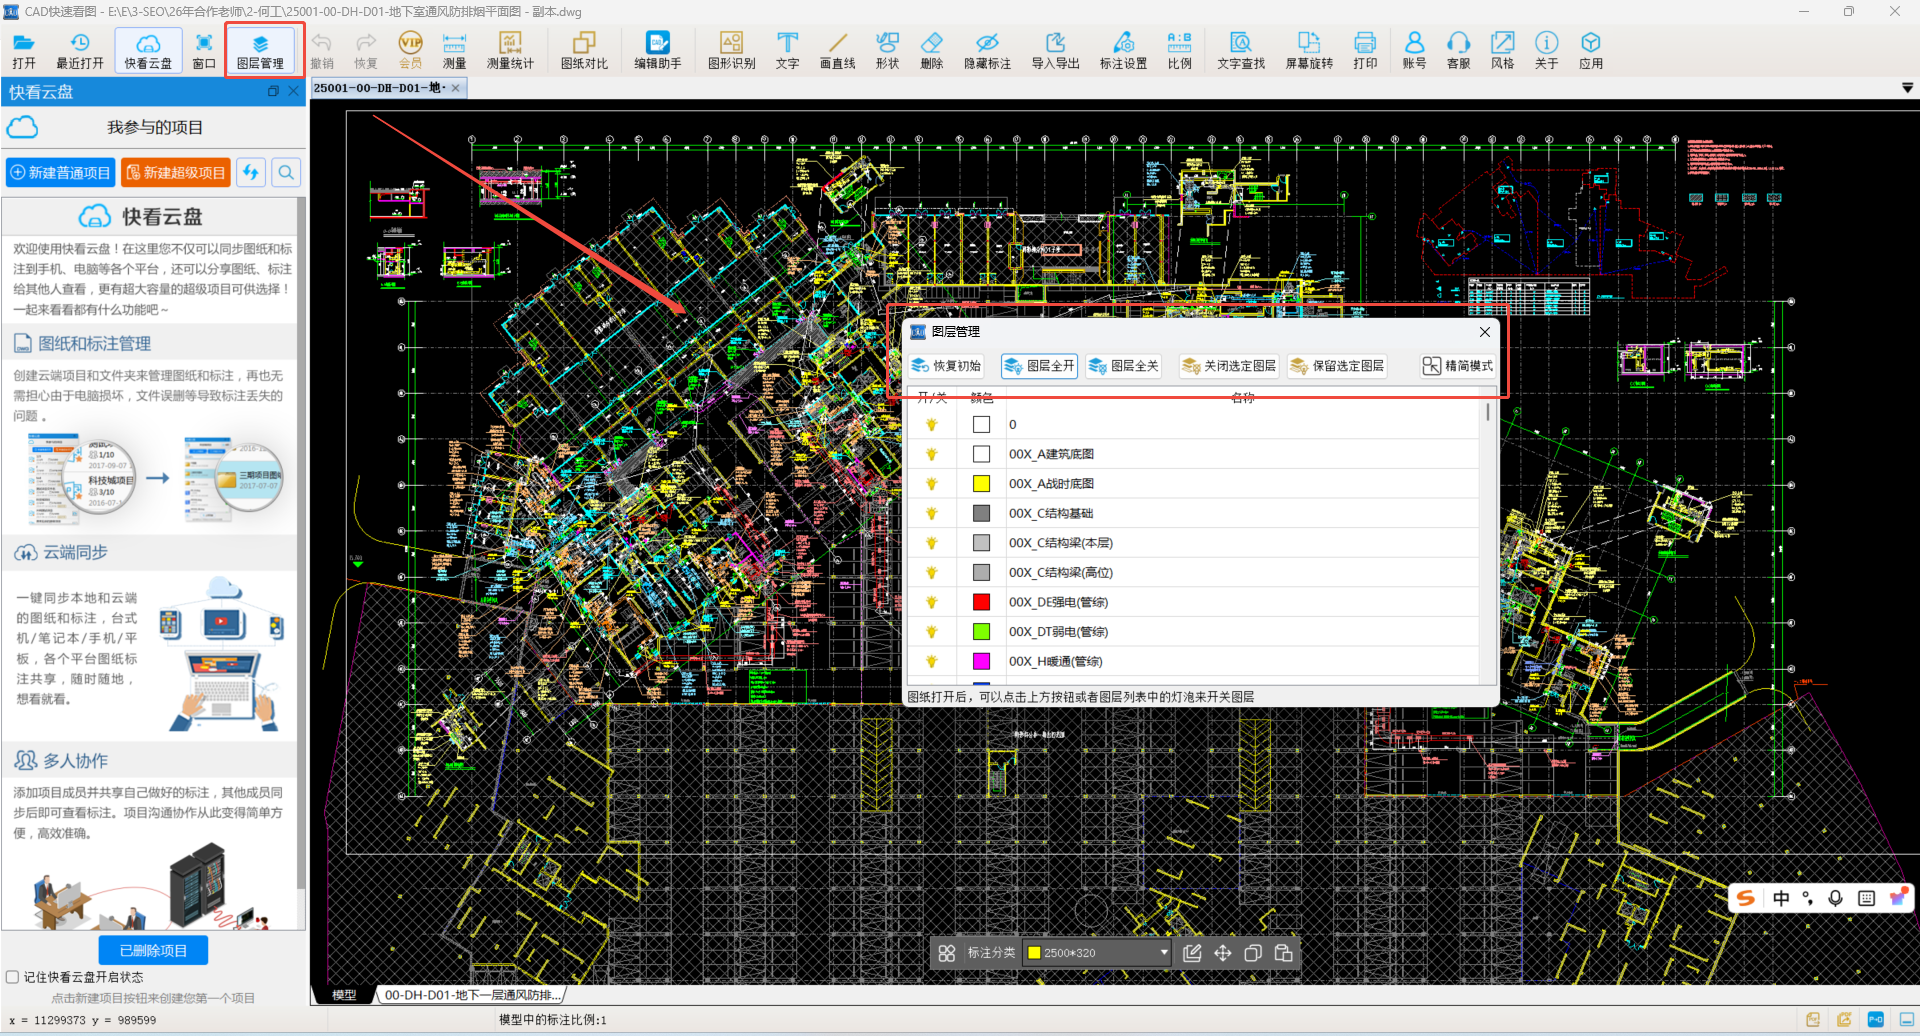Click the 图纸对比 drawing compare icon

584,50
